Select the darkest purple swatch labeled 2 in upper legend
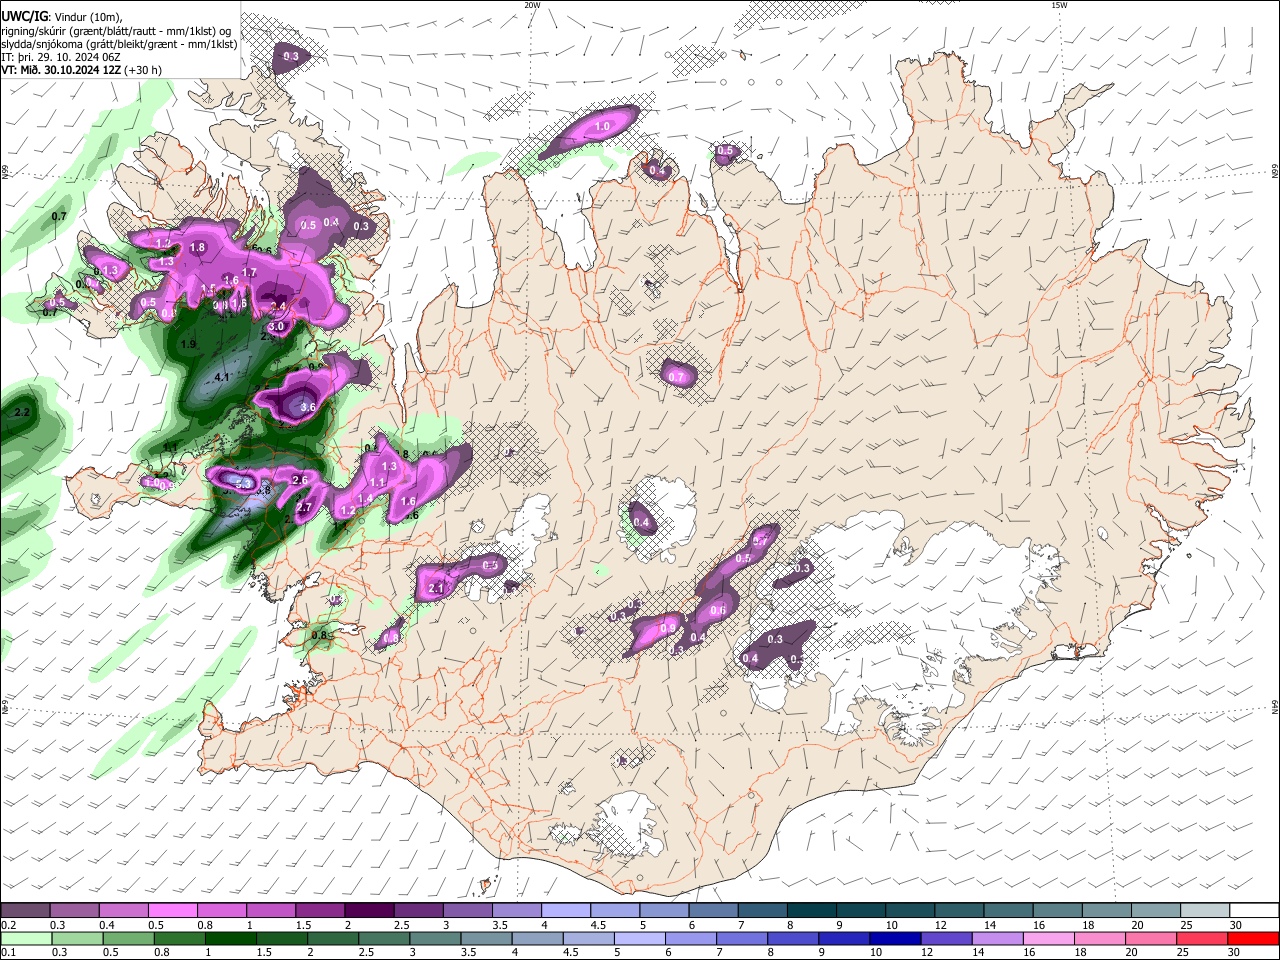Screen dimensions: 1280x960 click(368, 911)
